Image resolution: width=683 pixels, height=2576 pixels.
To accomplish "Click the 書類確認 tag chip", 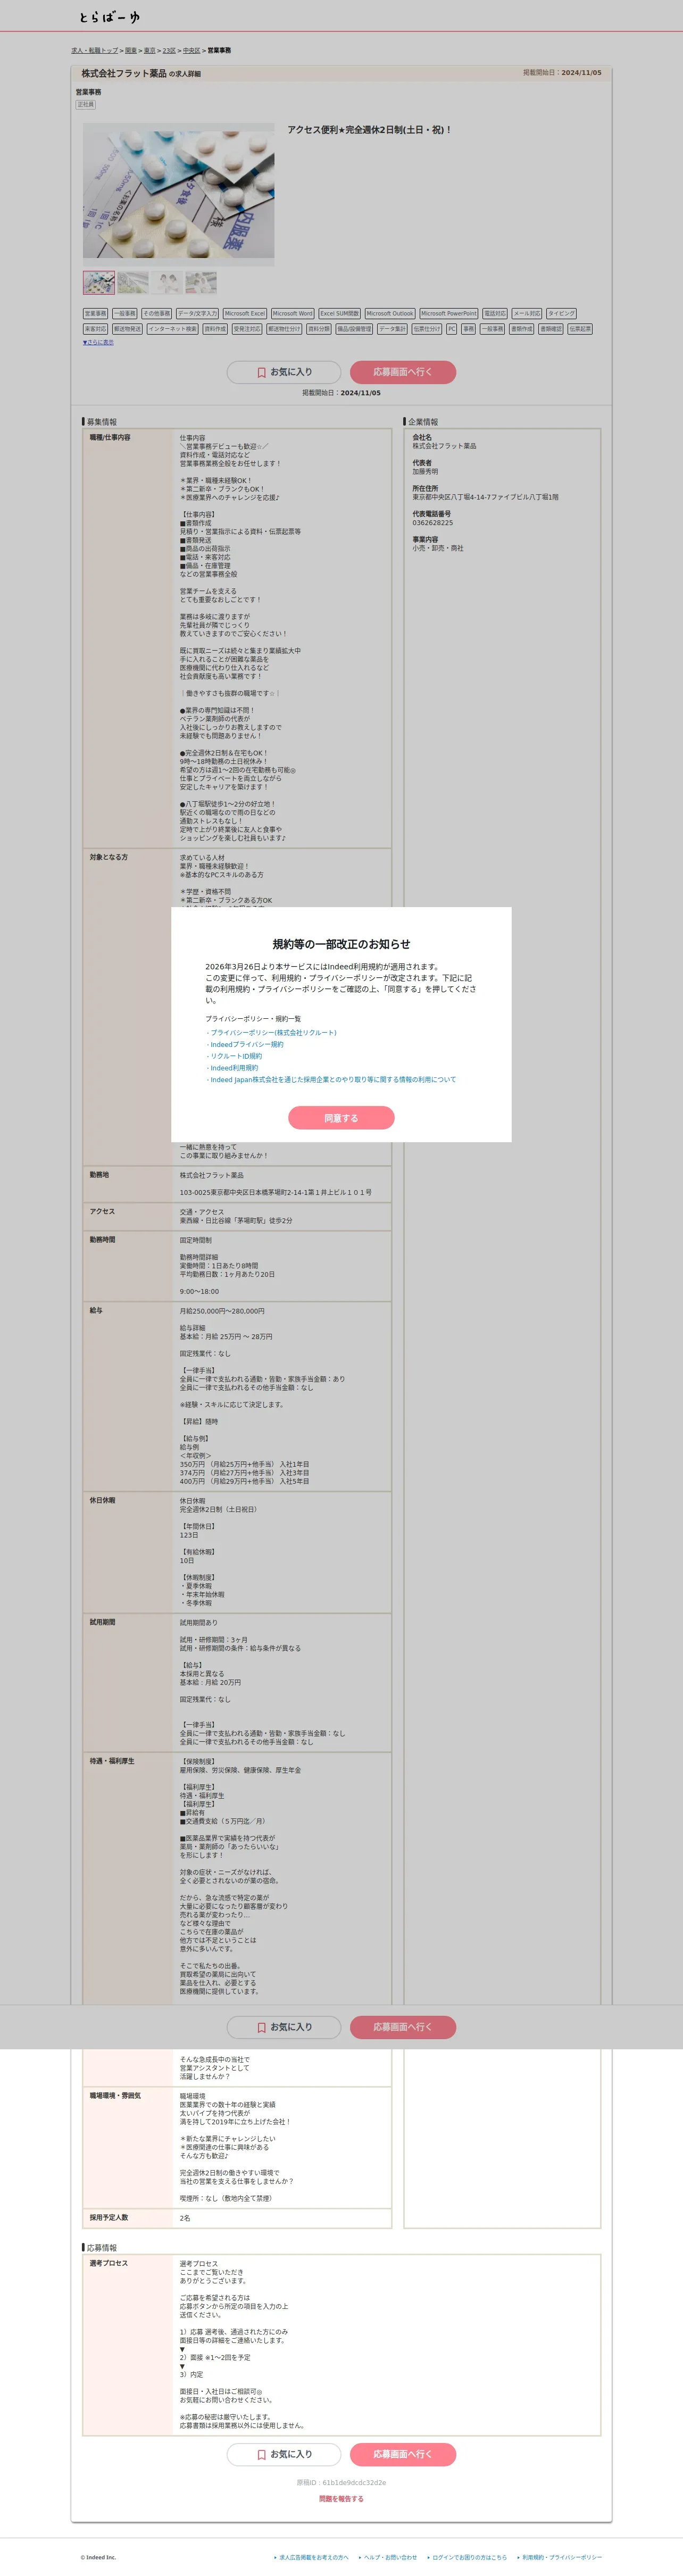I will (551, 329).
